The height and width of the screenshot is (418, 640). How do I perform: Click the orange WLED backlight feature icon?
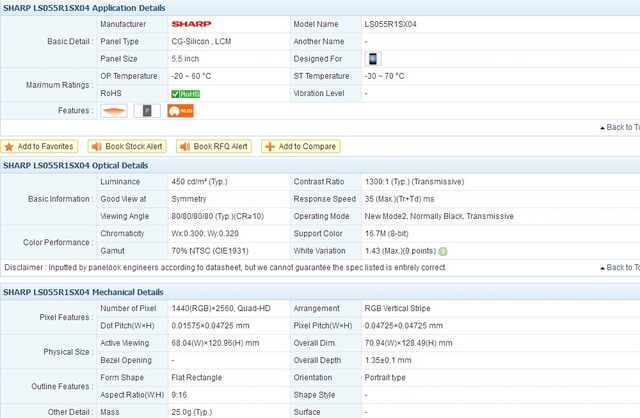click(x=180, y=111)
